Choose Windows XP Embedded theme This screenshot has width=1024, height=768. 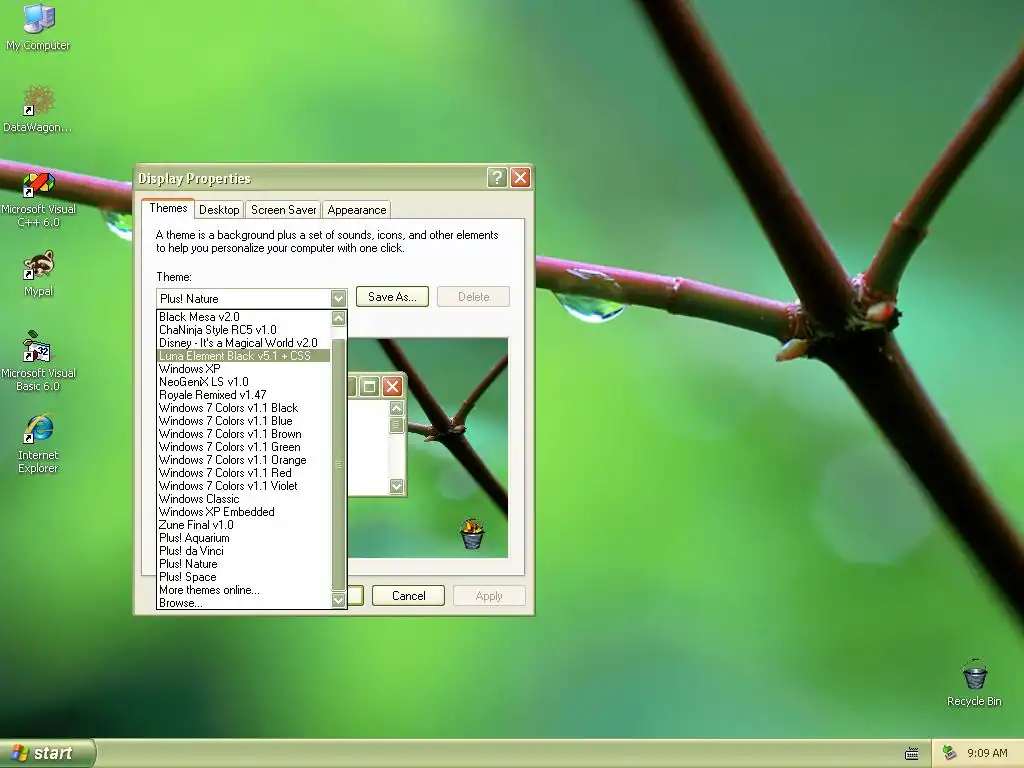coord(244,512)
